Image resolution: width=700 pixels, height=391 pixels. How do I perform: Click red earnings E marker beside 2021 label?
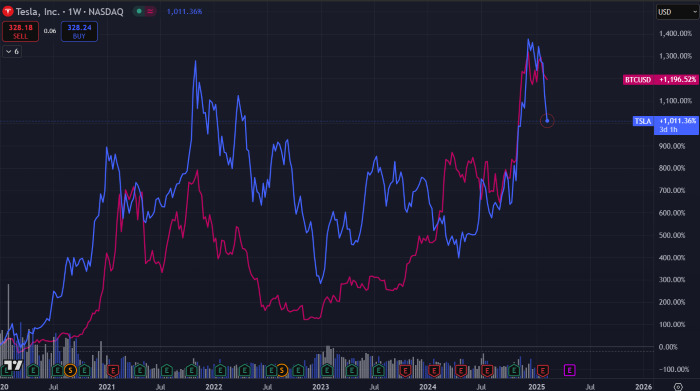[x=113, y=370]
